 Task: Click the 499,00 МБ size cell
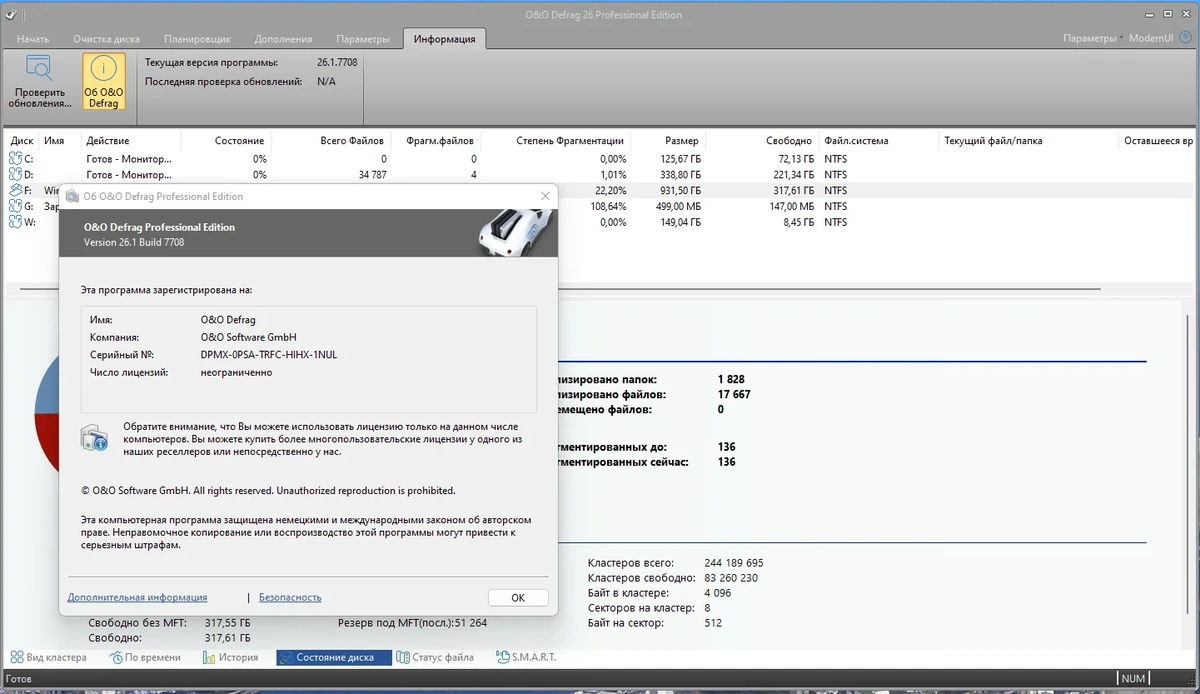[x=678, y=207]
